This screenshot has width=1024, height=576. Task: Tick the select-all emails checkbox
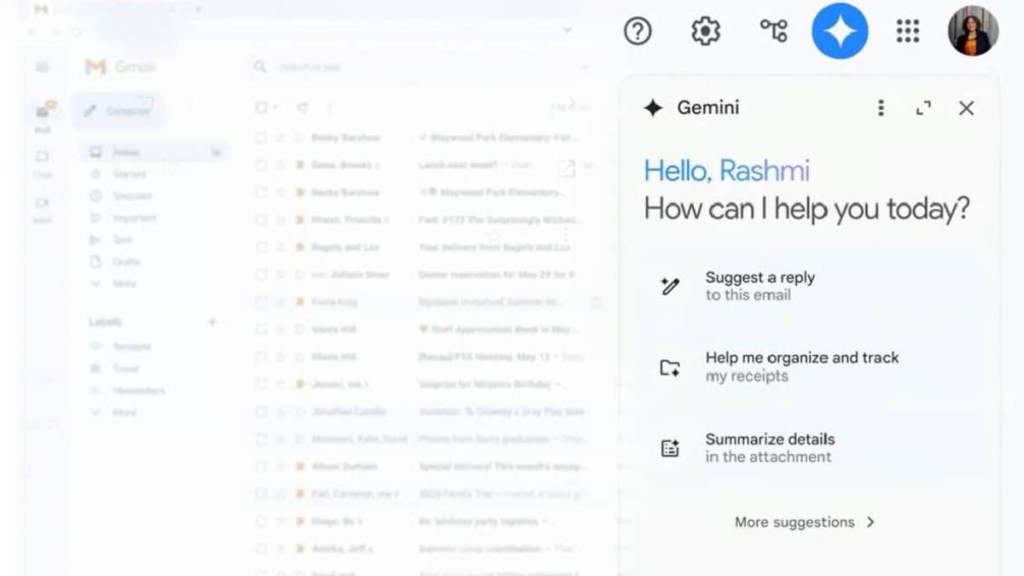[x=261, y=107]
